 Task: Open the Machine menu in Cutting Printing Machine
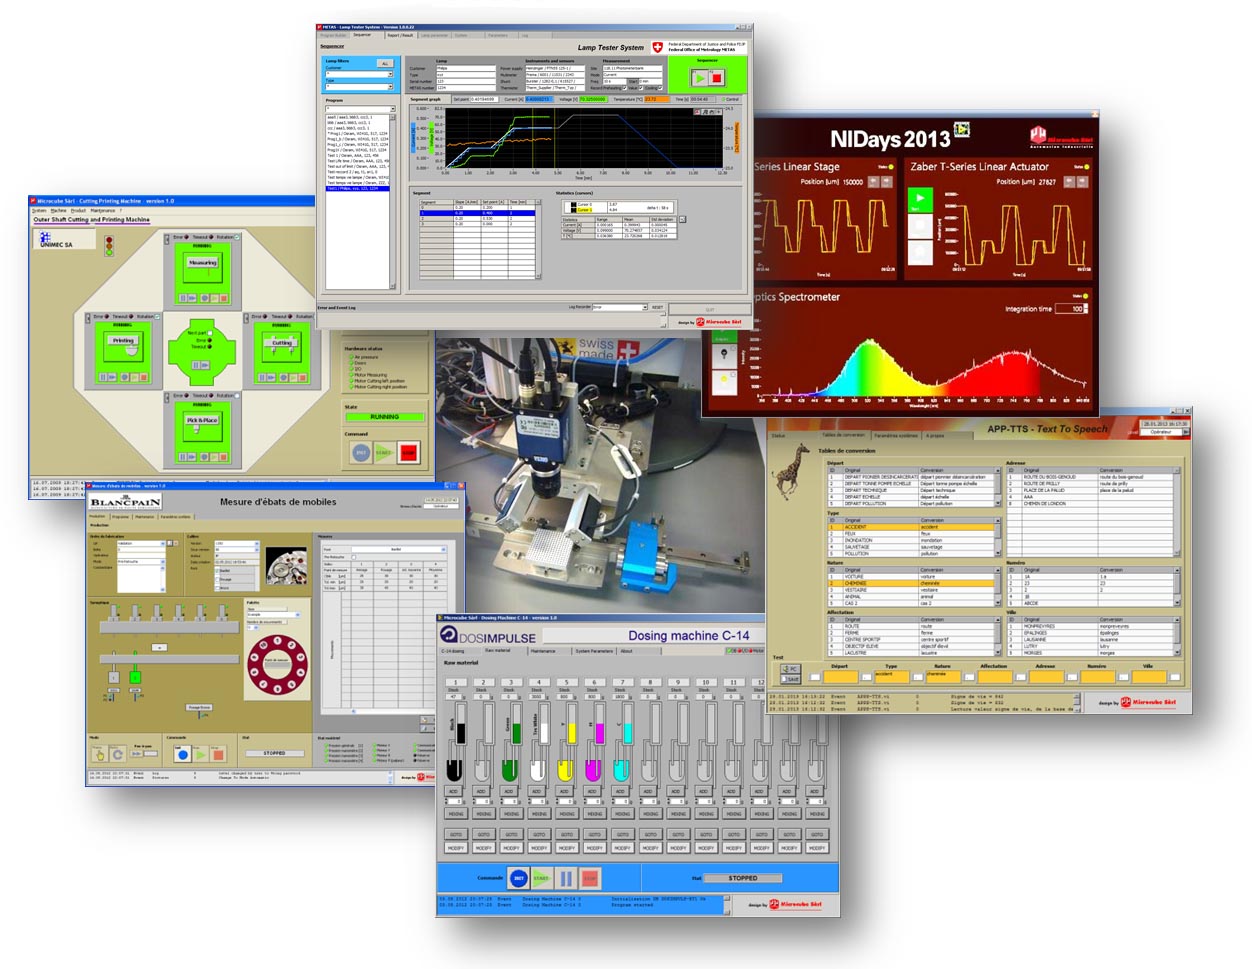(x=58, y=210)
